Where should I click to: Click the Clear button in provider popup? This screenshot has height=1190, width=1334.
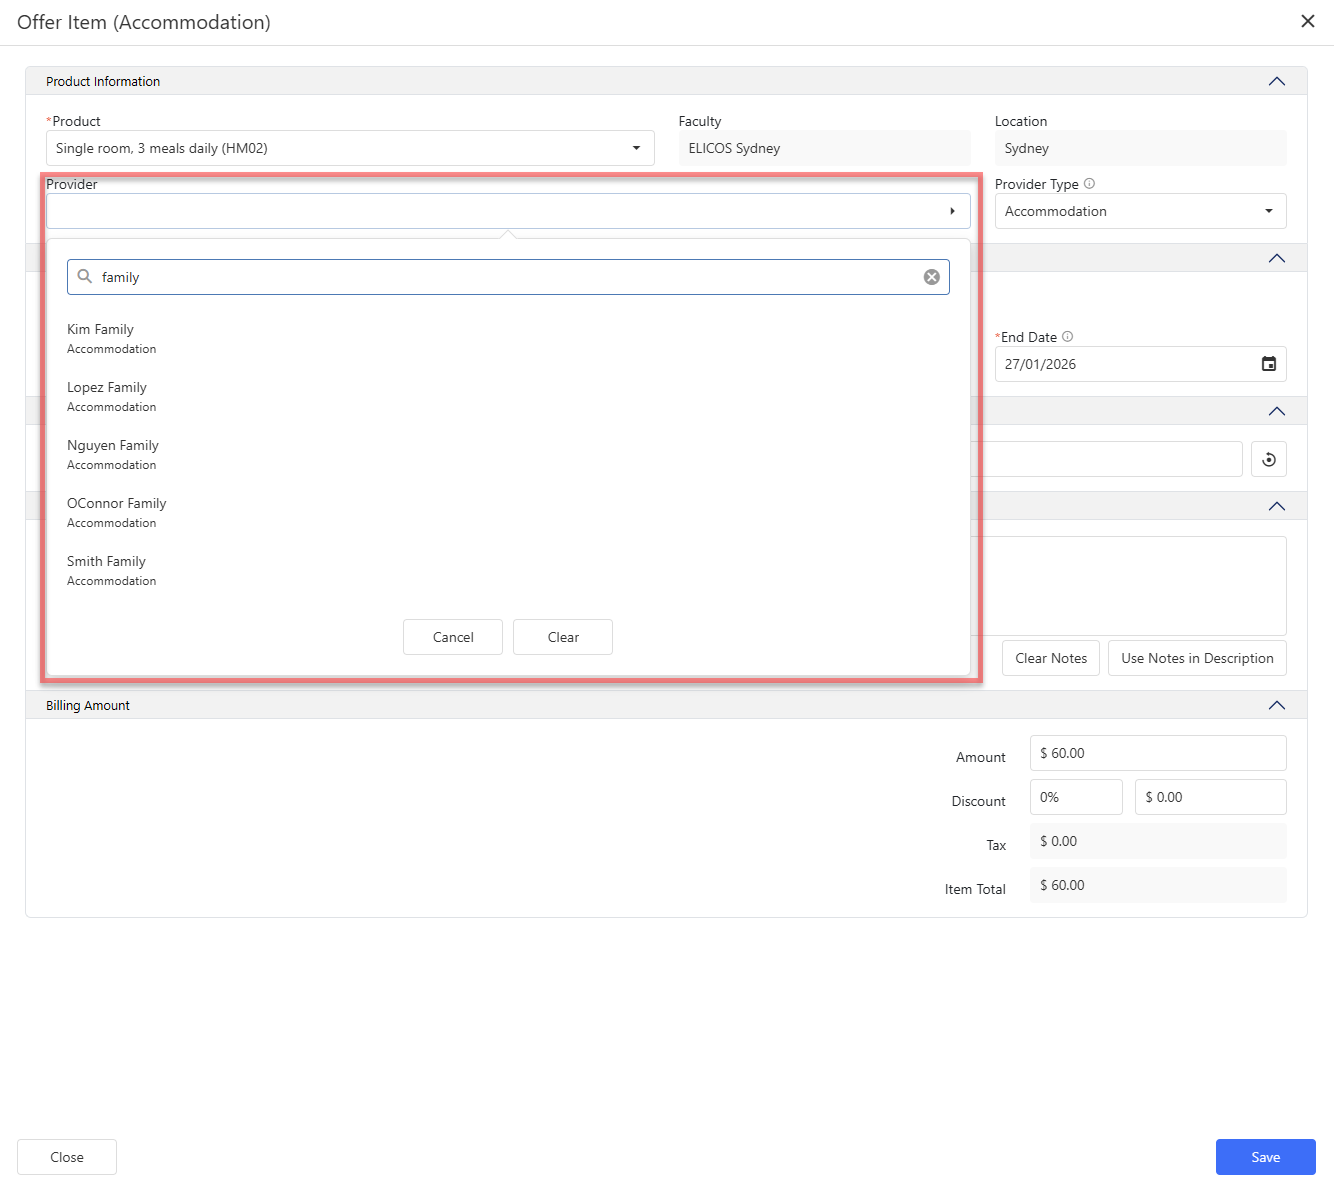coord(562,637)
